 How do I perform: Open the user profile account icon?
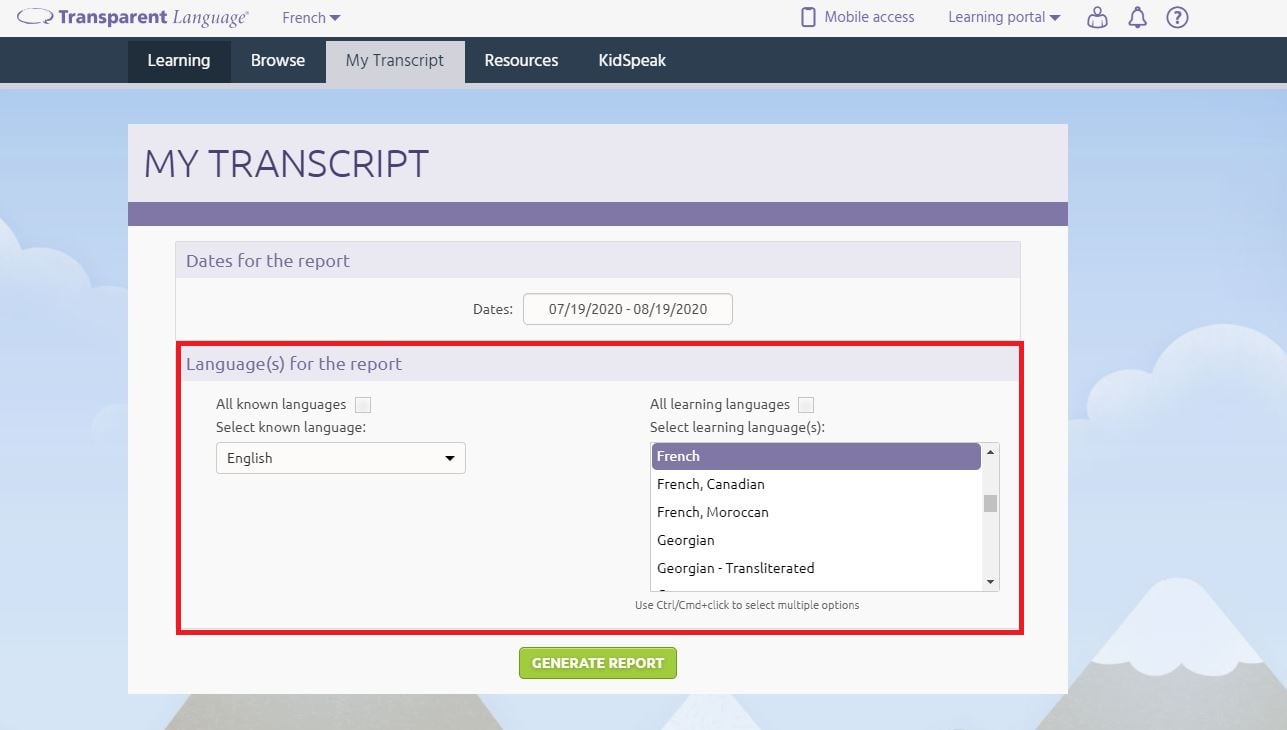(x=1097, y=17)
